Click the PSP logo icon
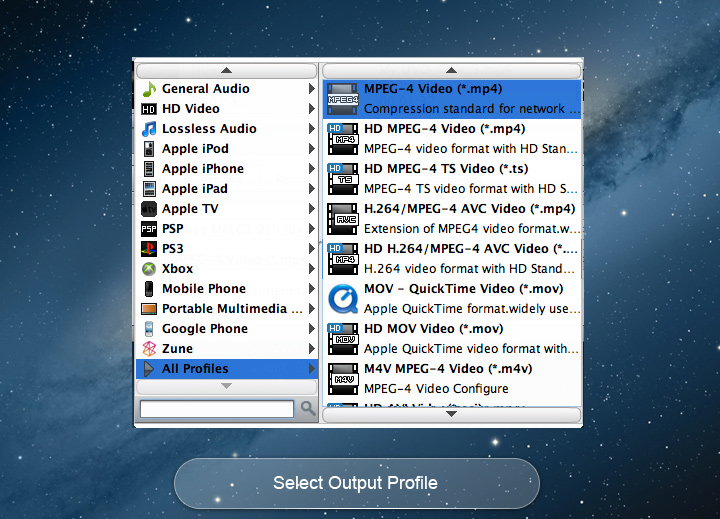Image resolution: width=720 pixels, height=519 pixels. (149, 229)
